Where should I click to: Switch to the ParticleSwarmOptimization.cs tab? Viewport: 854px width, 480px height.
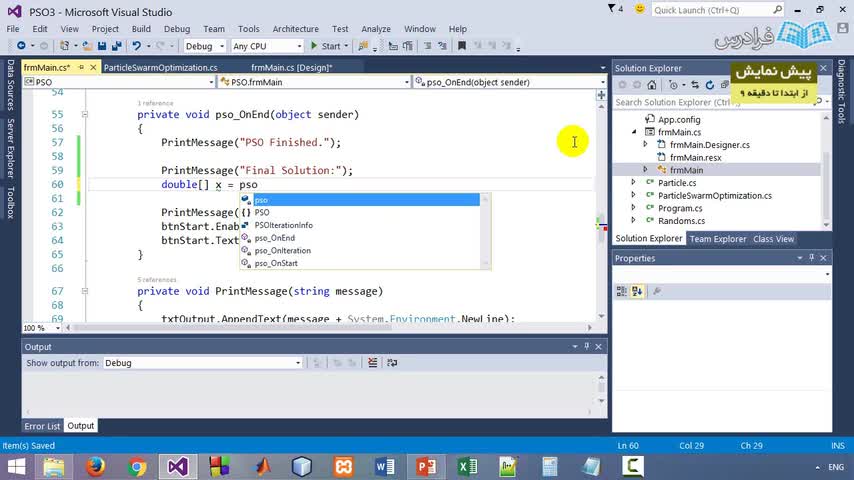(x=160, y=68)
